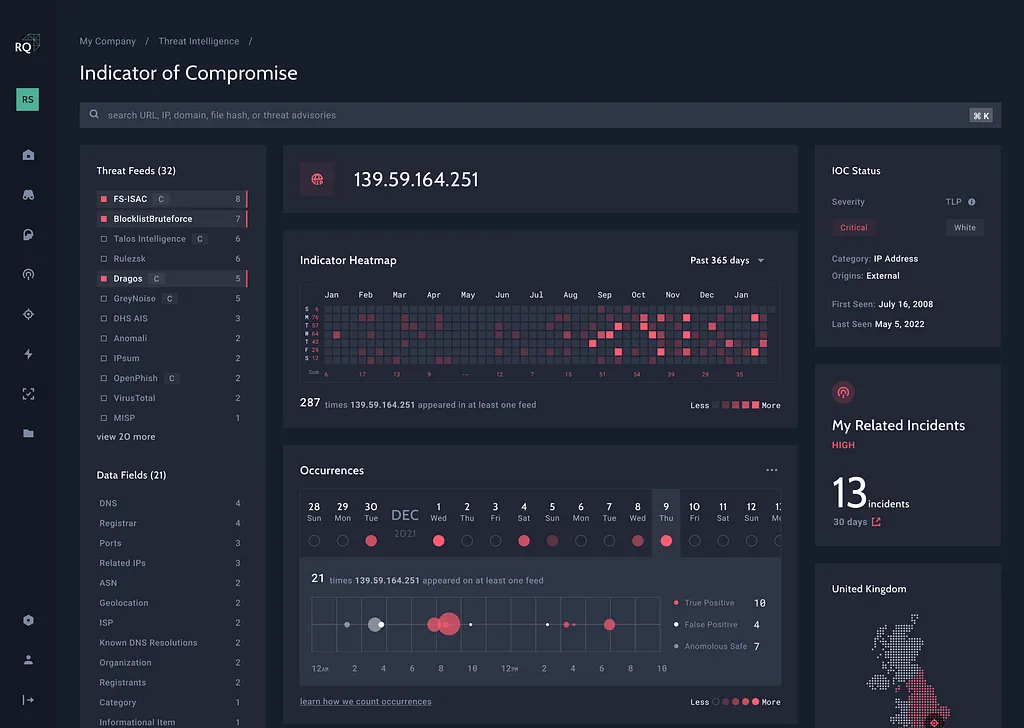This screenshot has height=728, width=1024.
Task: Open the 30 days external link icon
Action: point(876,522)
